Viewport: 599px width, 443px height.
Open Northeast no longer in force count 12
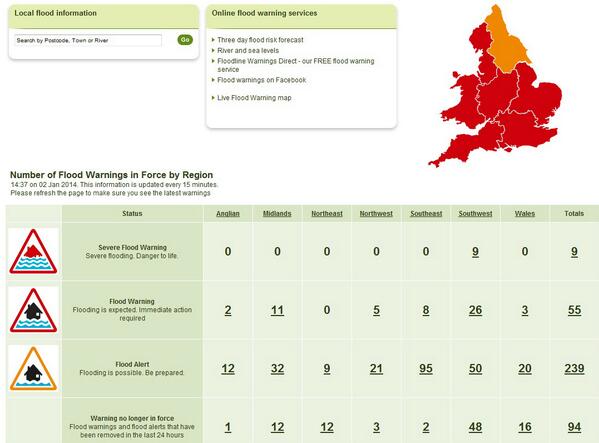327,427
